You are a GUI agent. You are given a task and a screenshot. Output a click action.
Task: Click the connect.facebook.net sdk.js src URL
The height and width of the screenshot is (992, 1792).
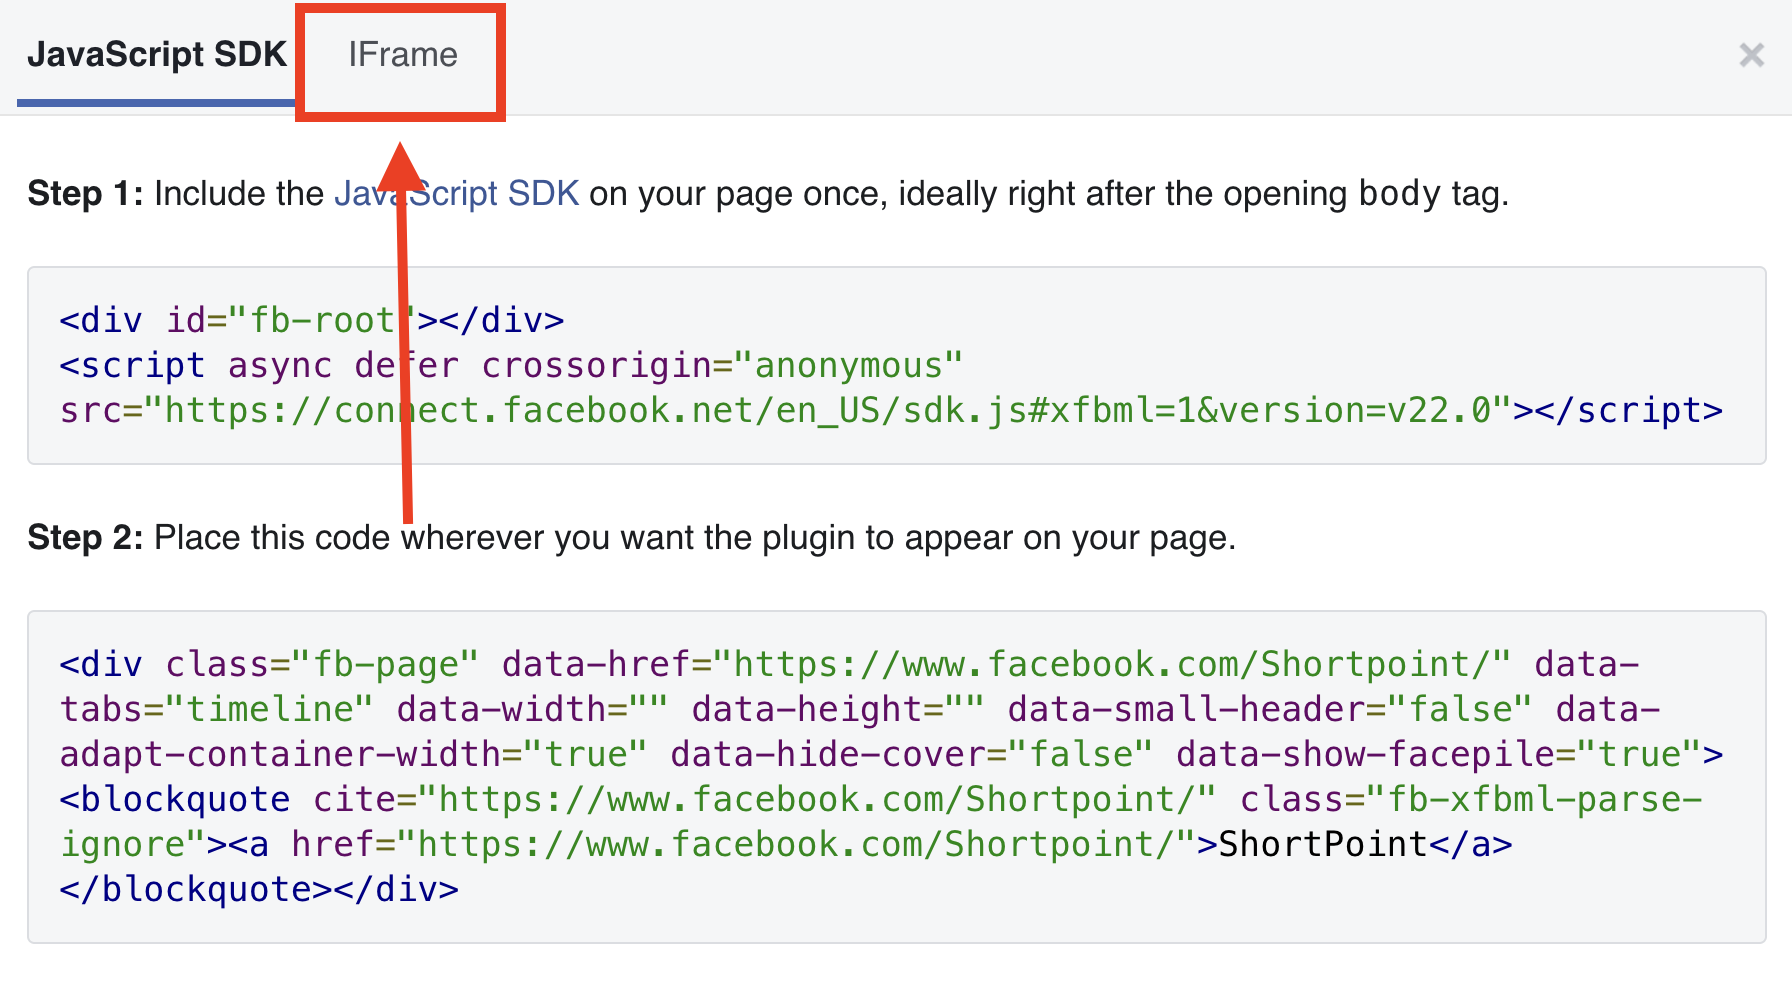(x=827, y=410)
